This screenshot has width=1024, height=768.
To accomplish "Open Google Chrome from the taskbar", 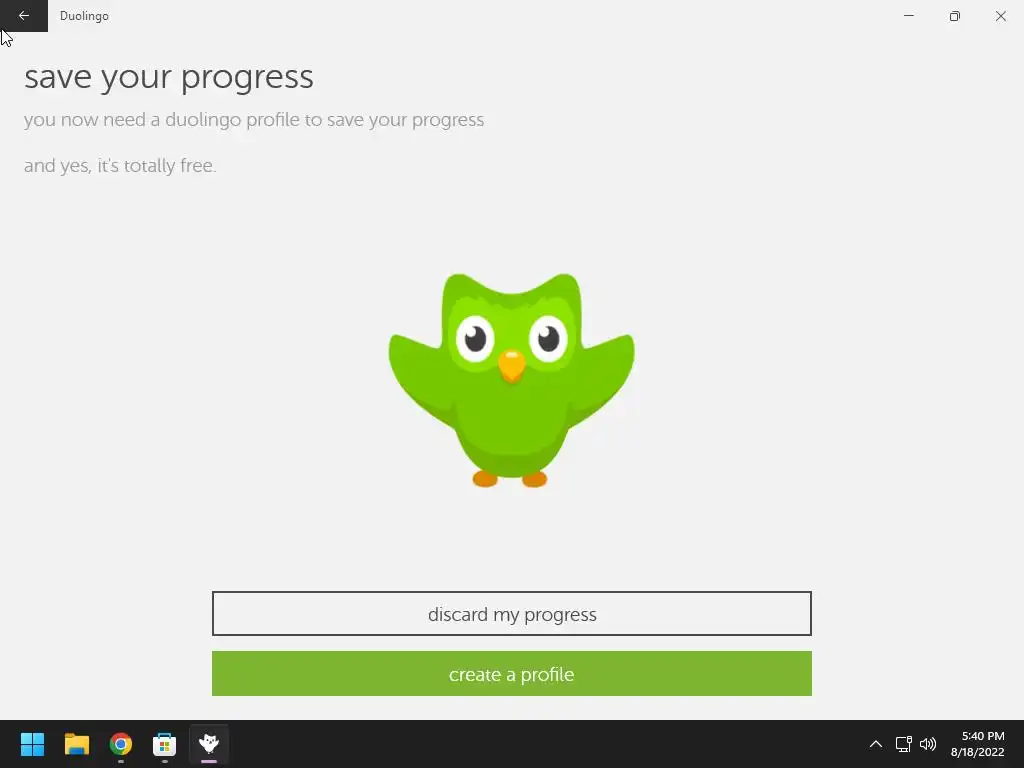I will click(121, 744).
